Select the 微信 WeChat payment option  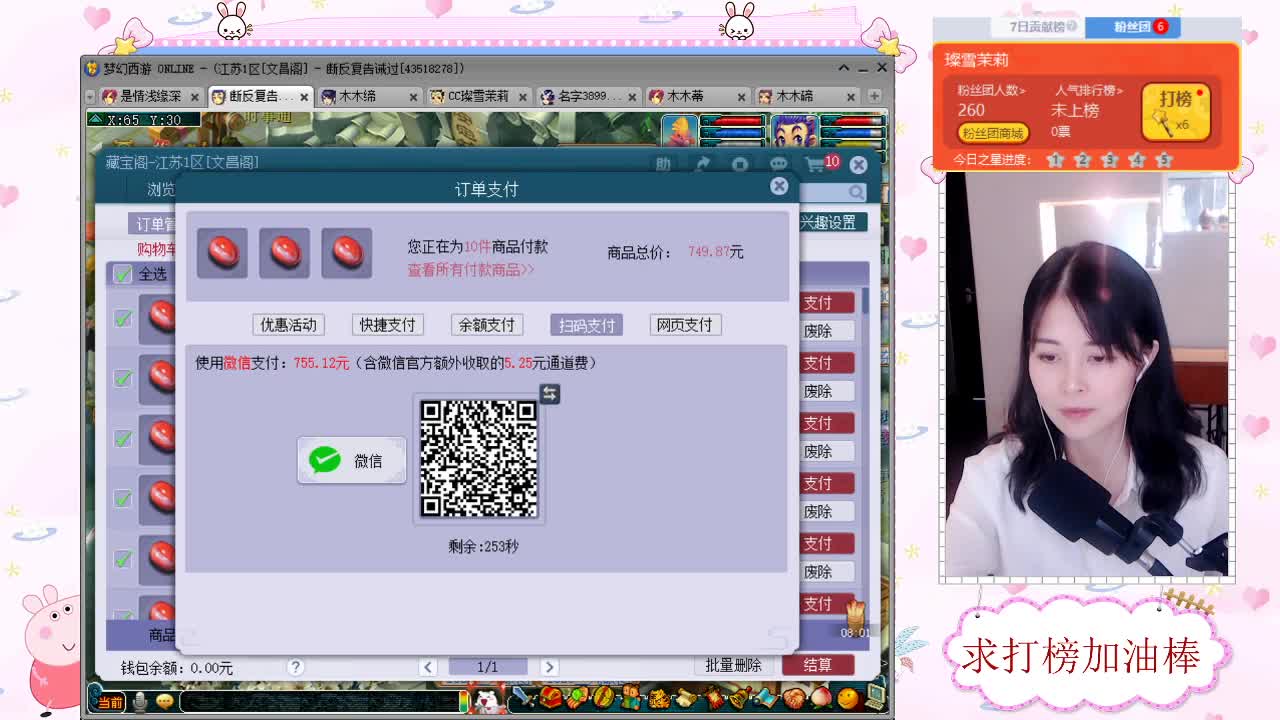point(351,460)
